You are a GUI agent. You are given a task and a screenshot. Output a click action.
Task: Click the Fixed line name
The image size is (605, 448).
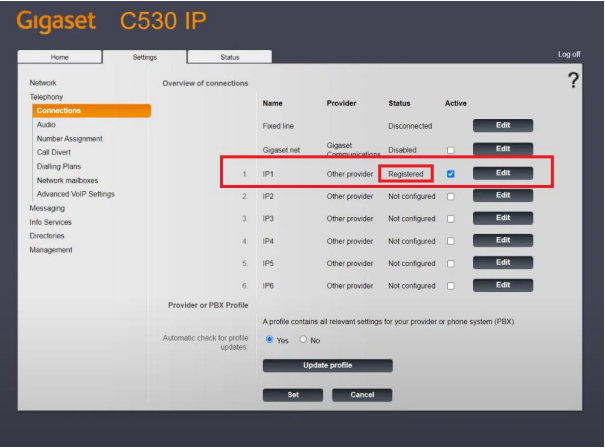(x=278, y=126)
